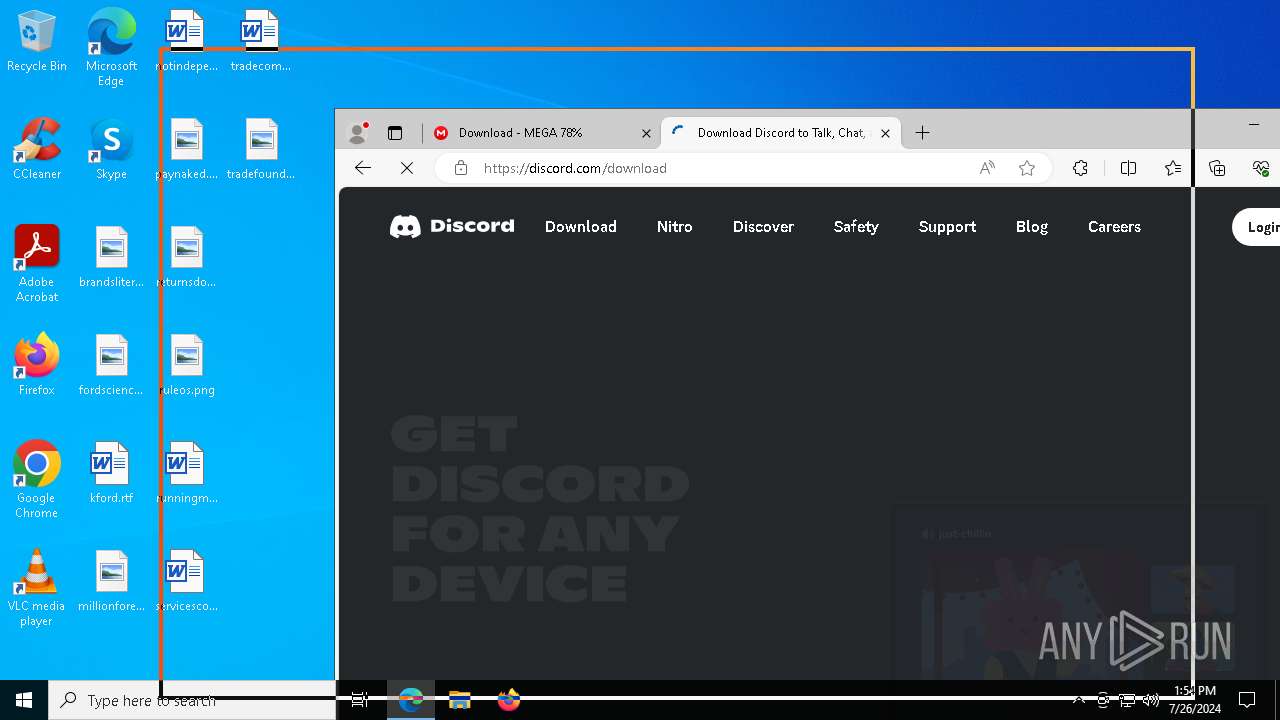Select the millionfore... image file
Viewport: 1280px width, 720px height.
click(x=111, y=581)
